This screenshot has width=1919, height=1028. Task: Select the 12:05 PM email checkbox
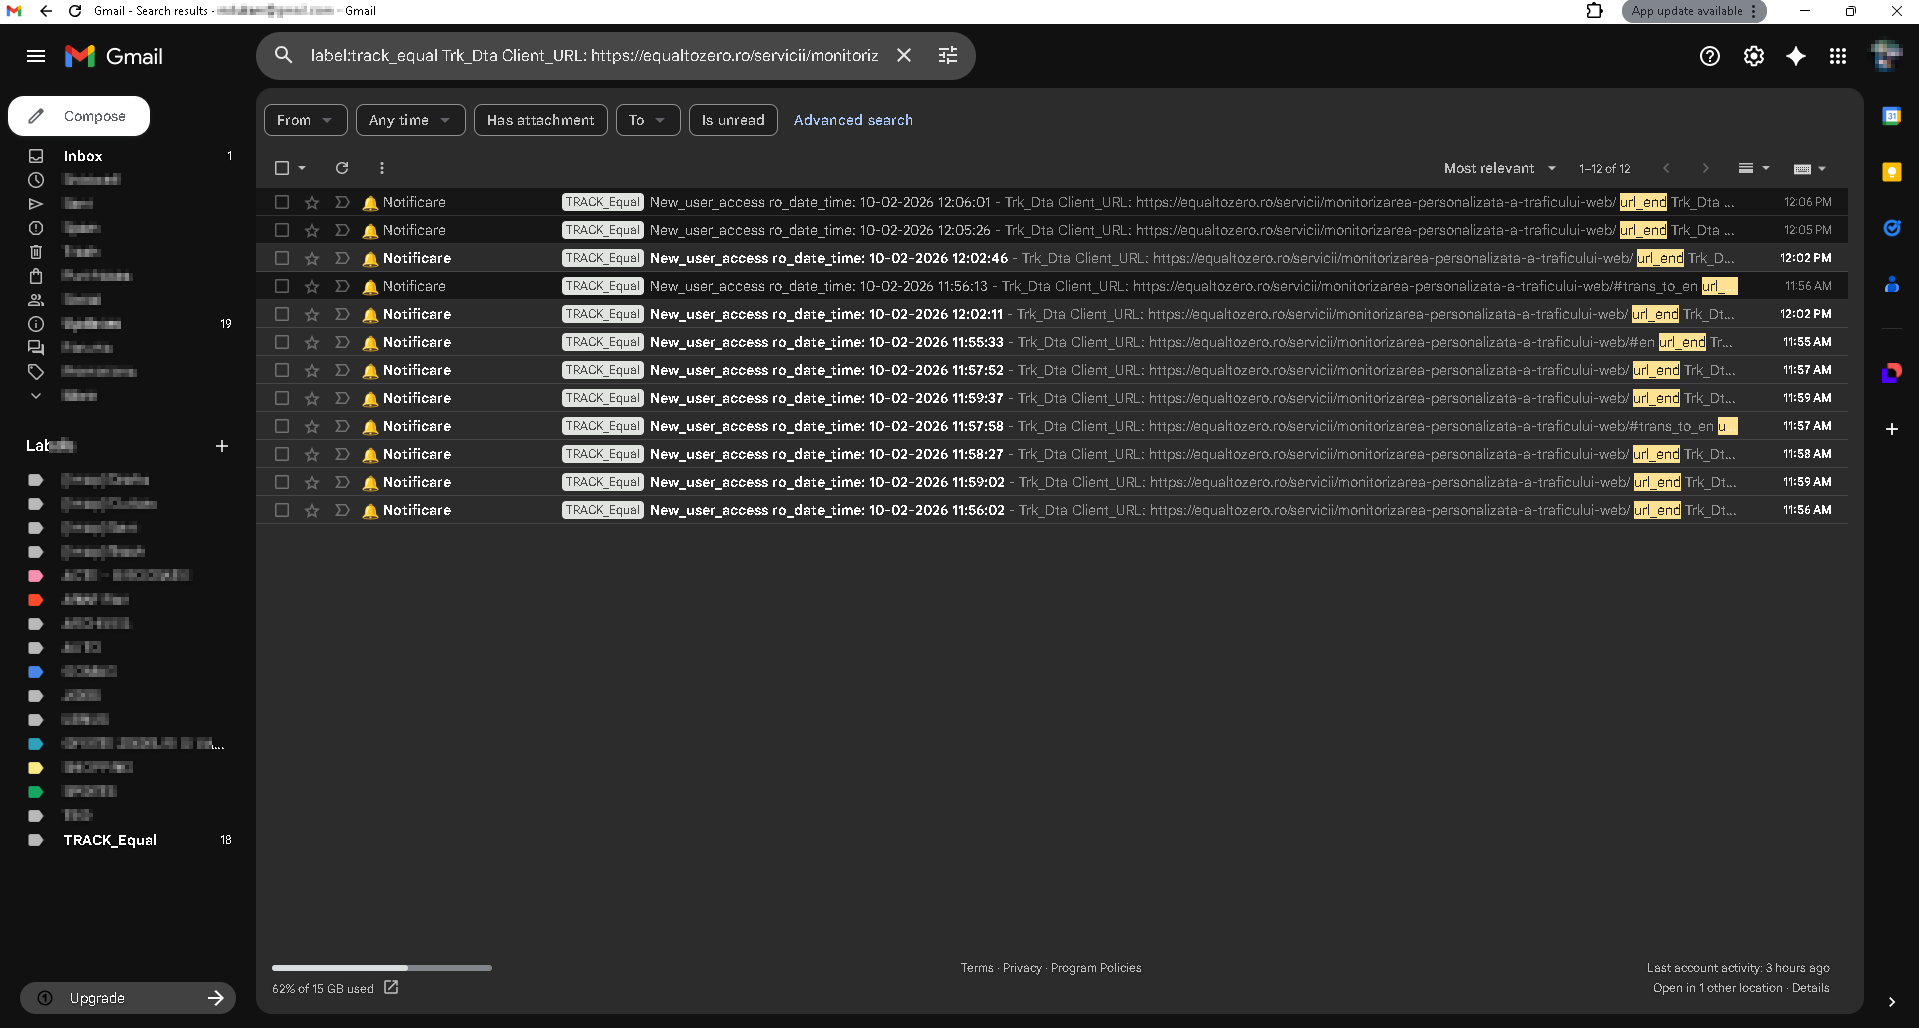tap(282, 230)
